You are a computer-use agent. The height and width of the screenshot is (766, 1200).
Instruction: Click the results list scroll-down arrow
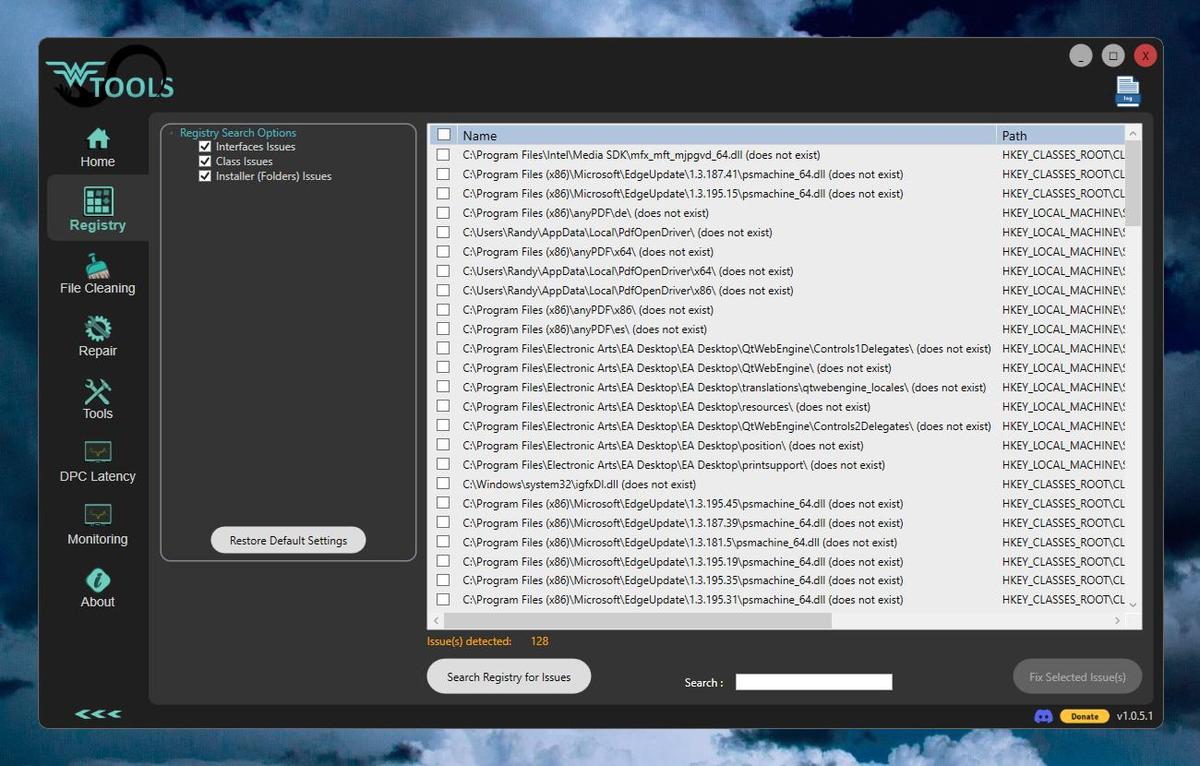pos(1133,604)
